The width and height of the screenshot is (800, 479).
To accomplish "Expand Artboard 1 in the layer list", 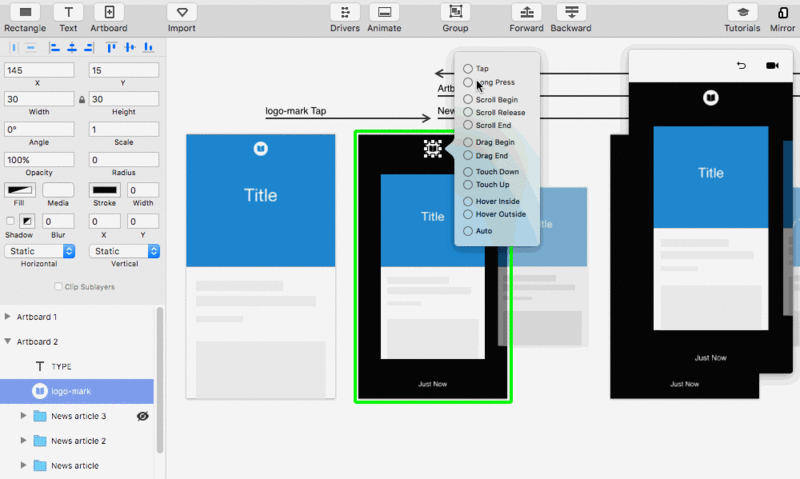I will tap(8, 316).
